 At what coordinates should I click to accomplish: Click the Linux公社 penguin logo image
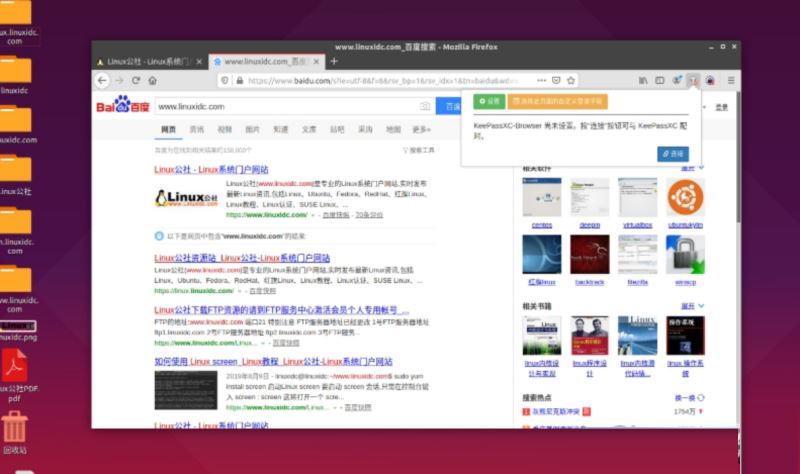click(186, 198)
